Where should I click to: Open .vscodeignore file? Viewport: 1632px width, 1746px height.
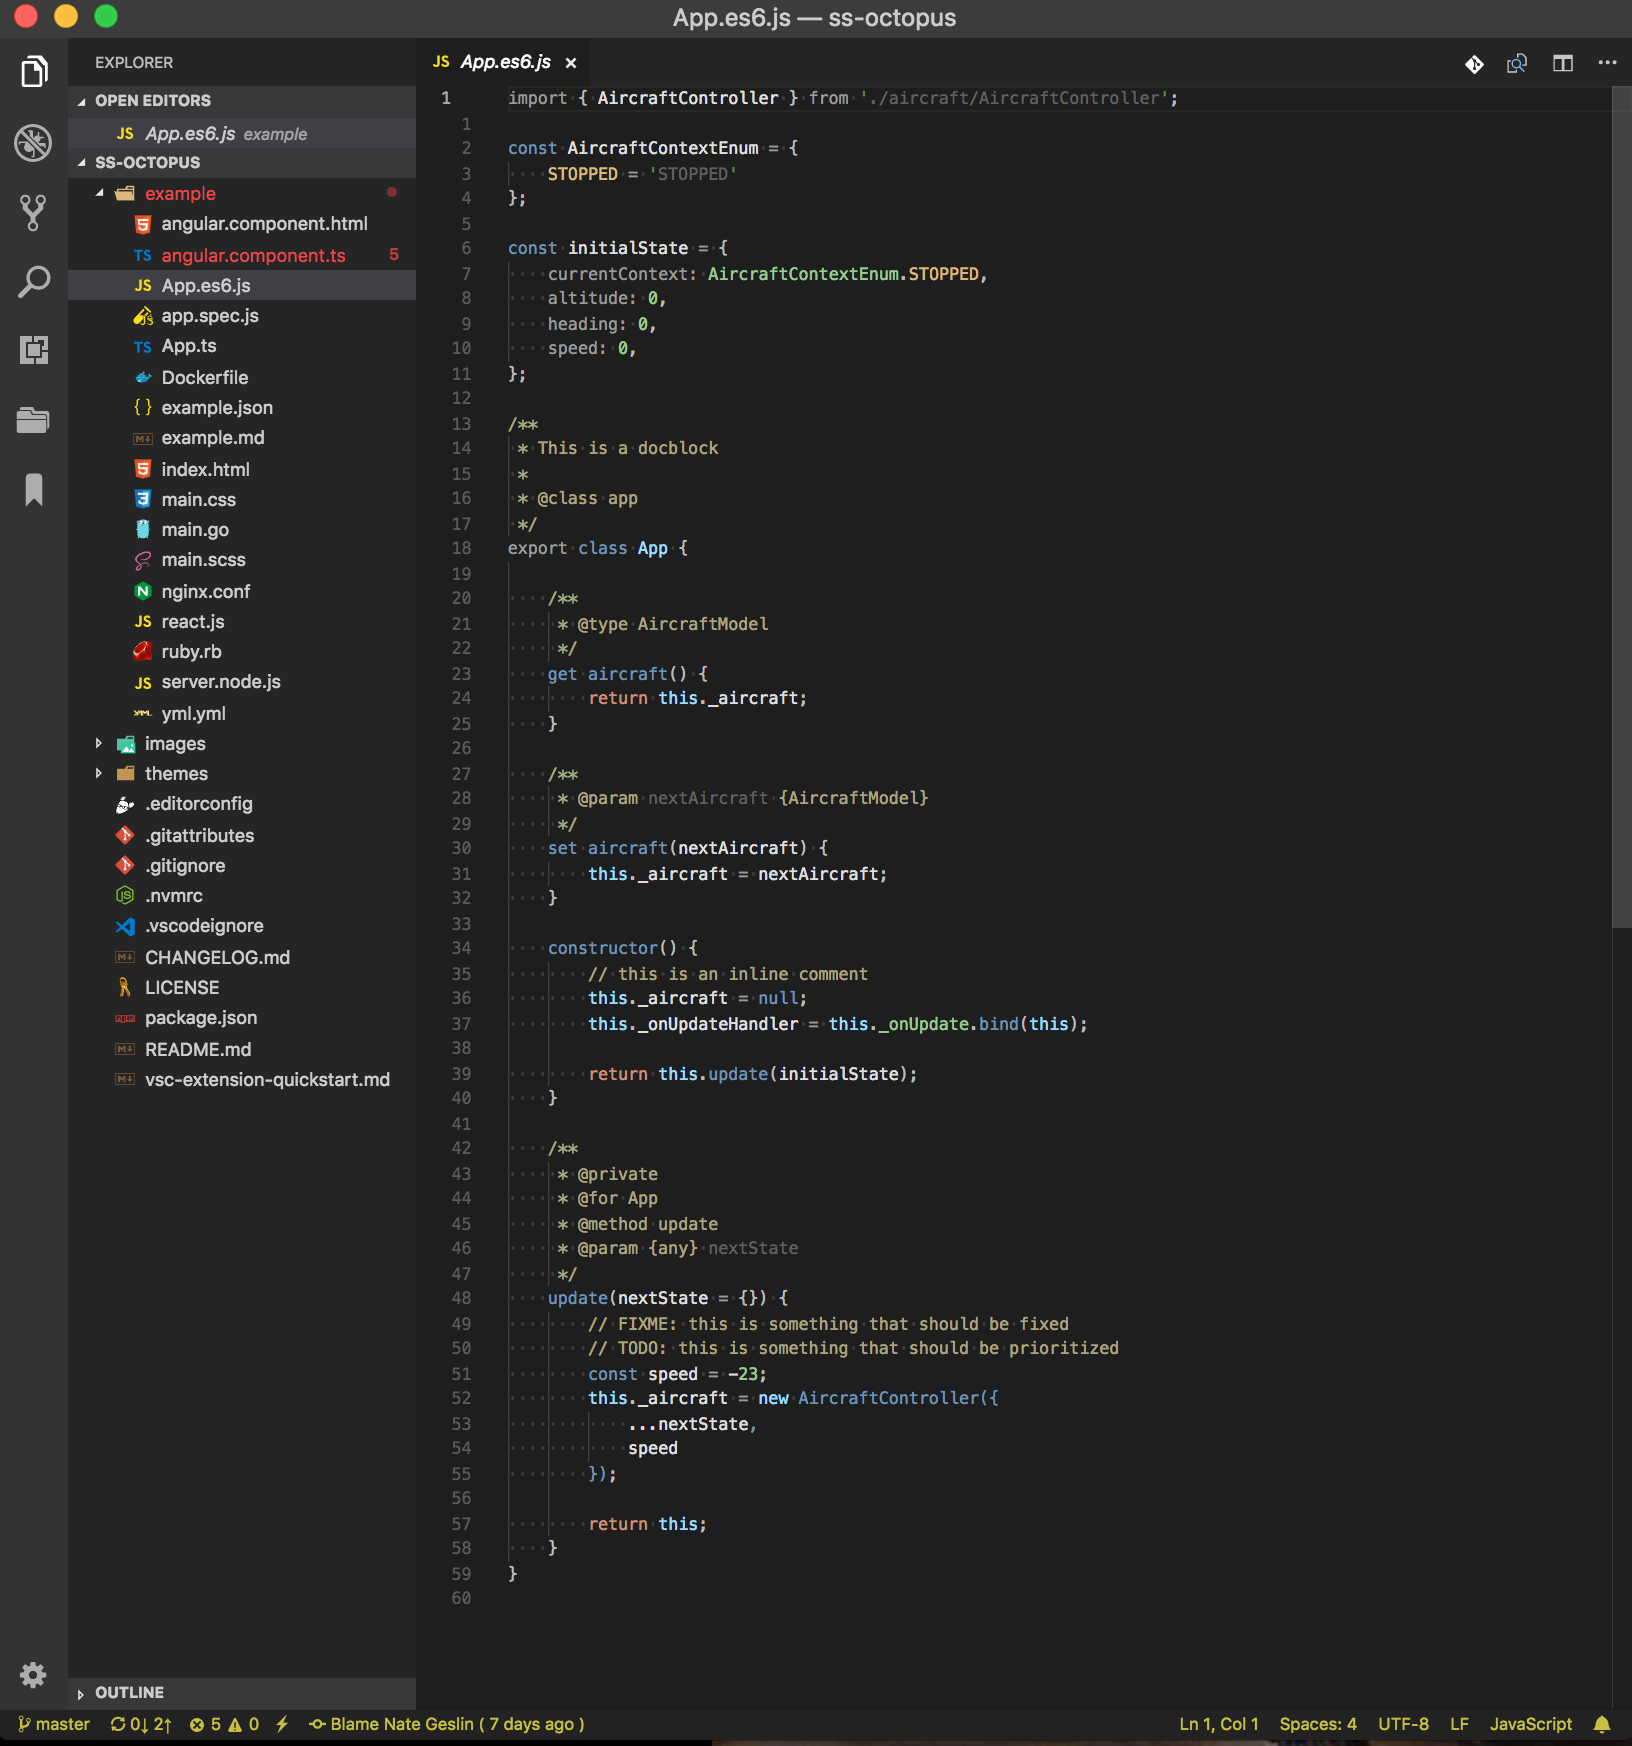point(242,926)
